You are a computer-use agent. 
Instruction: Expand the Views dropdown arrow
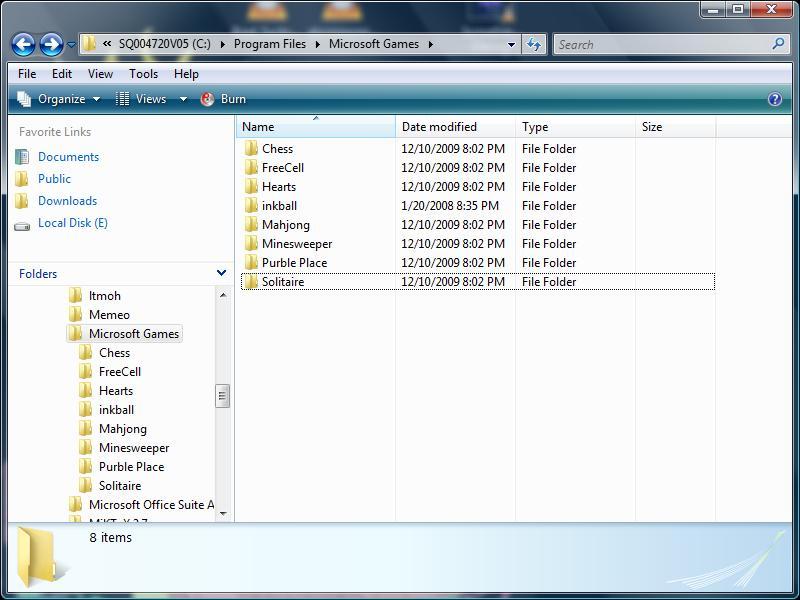click(x=183, y=99)
